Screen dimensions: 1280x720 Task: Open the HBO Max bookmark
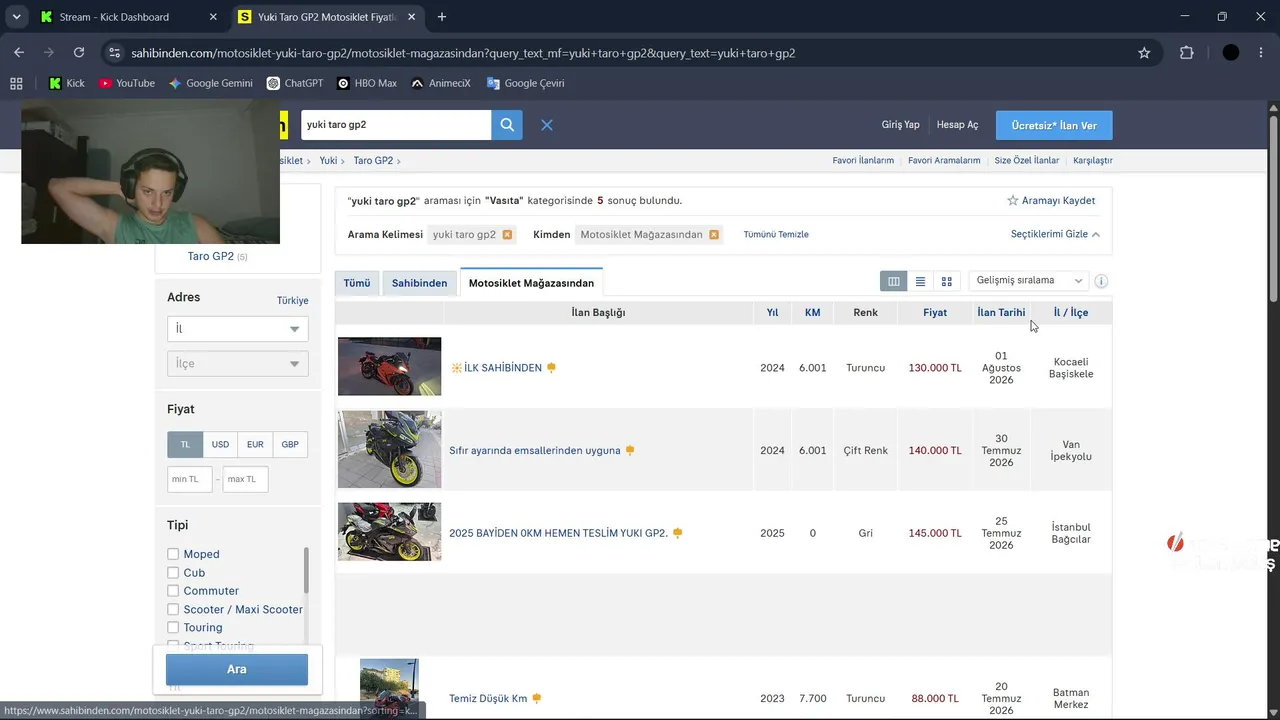pyautogui.click(x=367, y=83)
